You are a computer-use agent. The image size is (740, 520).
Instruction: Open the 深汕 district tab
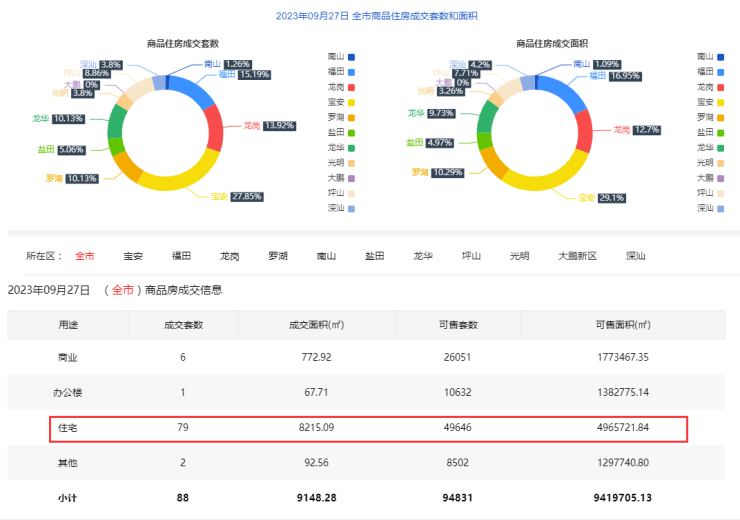pyautogui.click(x=635, y=256)
